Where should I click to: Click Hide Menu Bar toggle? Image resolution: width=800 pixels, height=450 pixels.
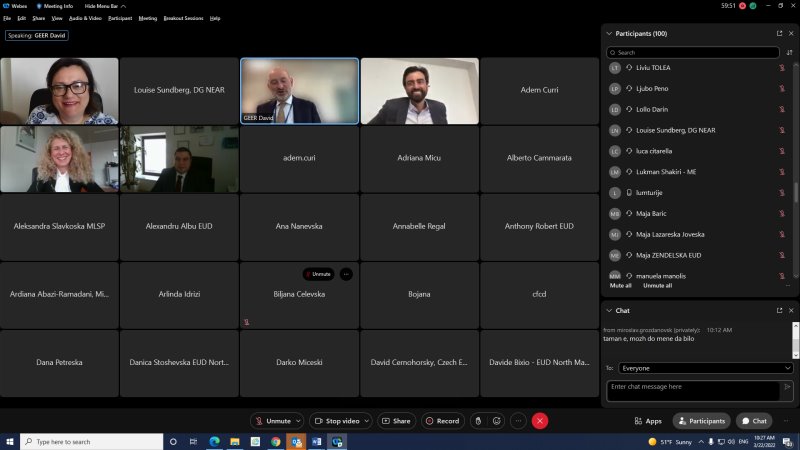click(x=105, y=6)
